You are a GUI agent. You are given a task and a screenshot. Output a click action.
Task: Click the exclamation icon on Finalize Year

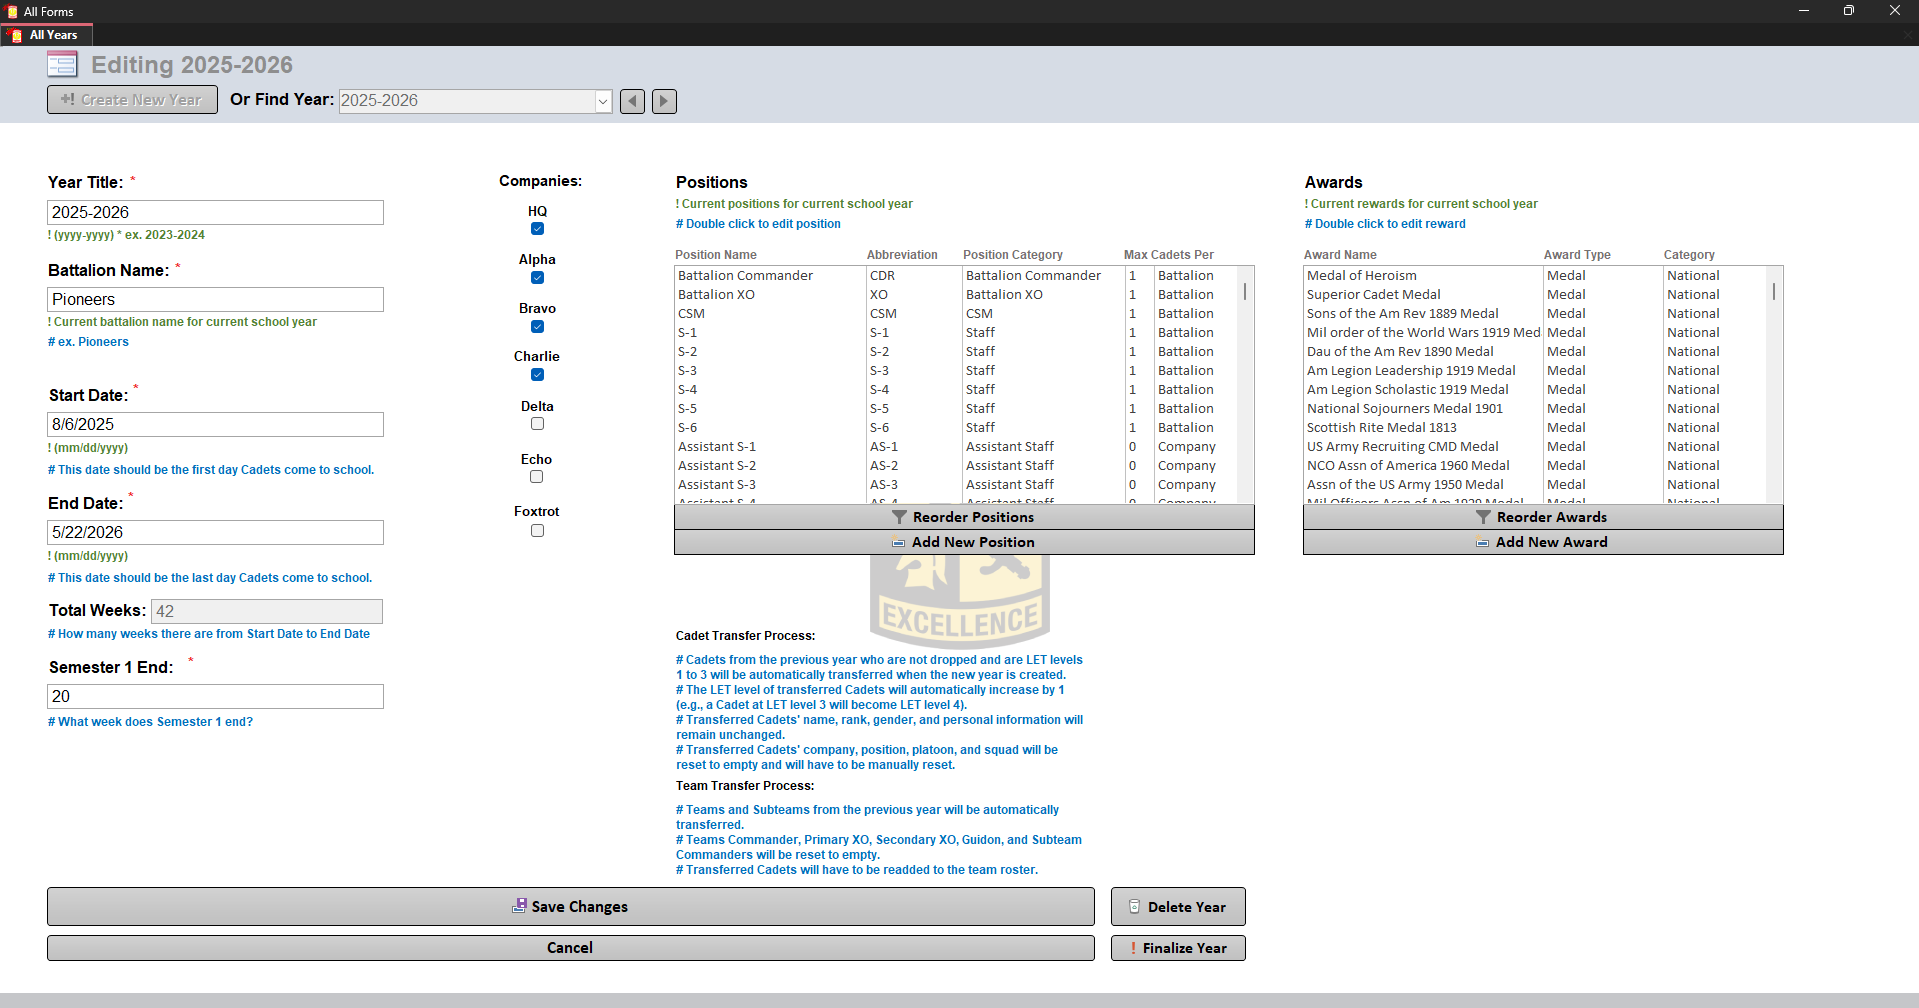coord(1133,948)
